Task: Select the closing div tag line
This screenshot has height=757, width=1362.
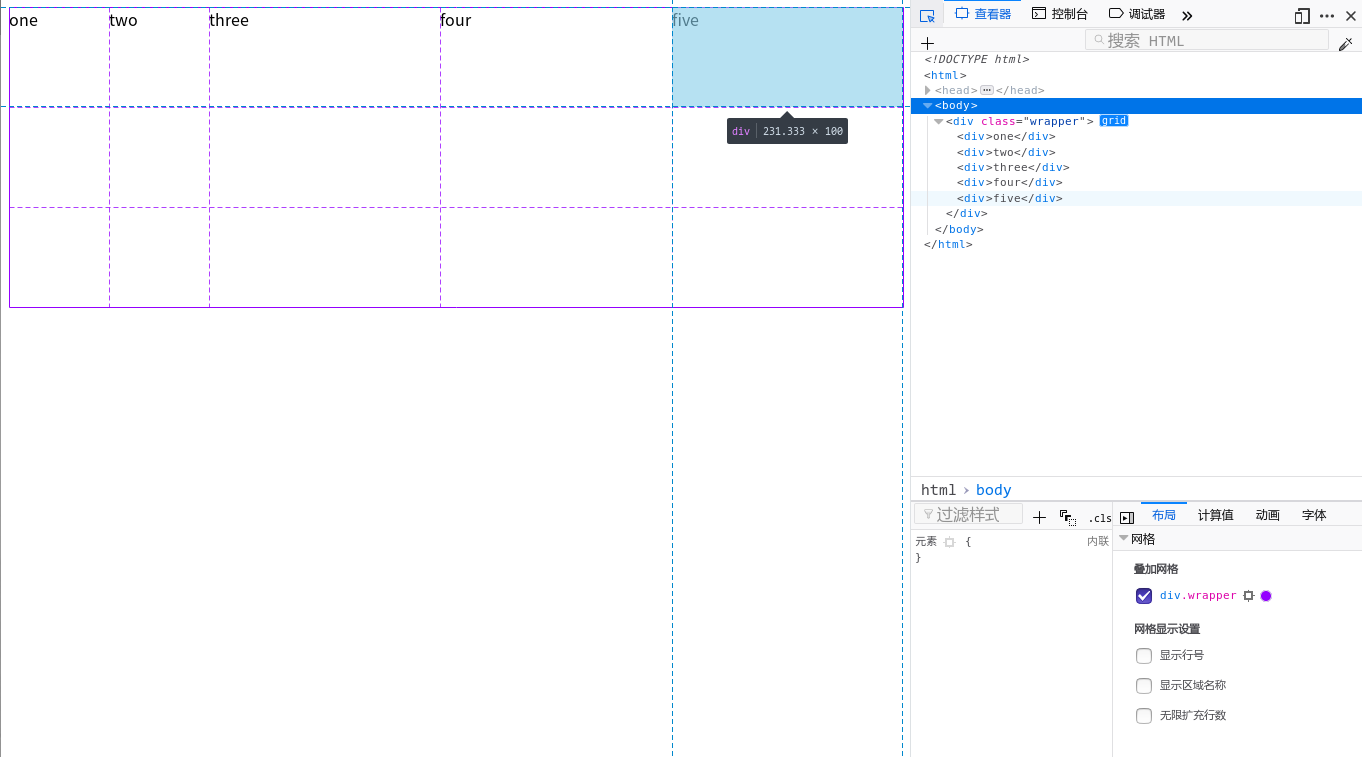Action: point(967,214)
